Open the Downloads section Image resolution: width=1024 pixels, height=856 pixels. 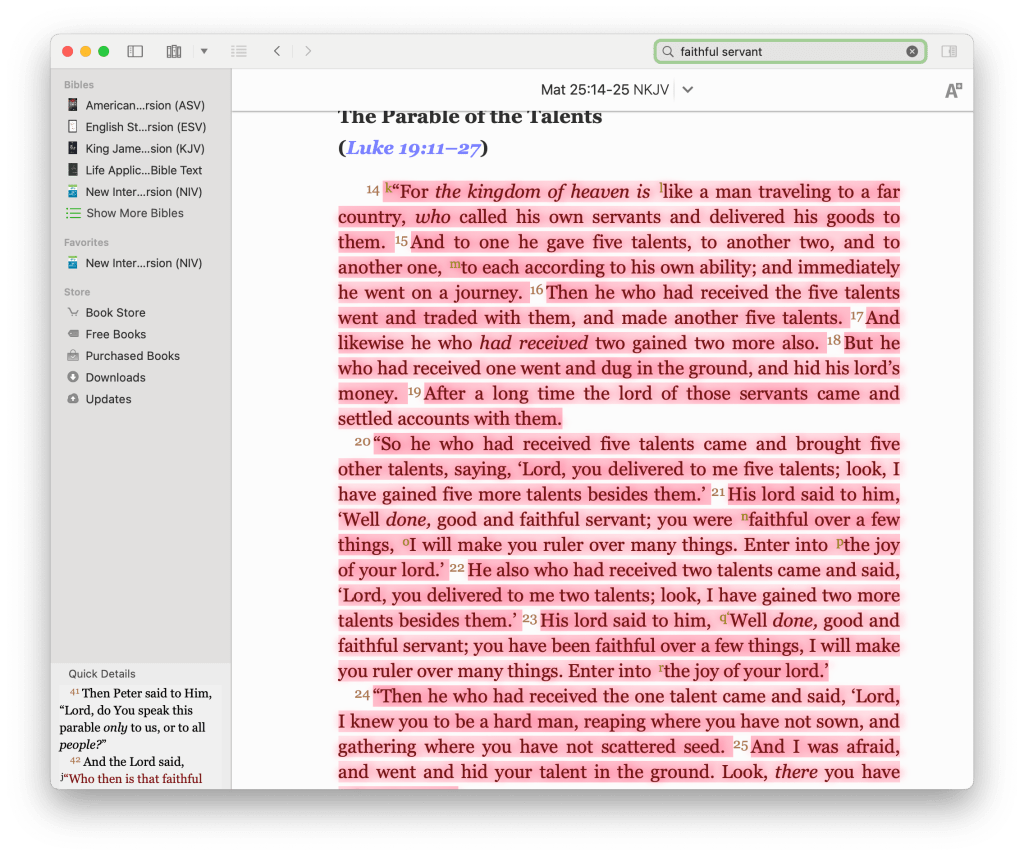115,378
